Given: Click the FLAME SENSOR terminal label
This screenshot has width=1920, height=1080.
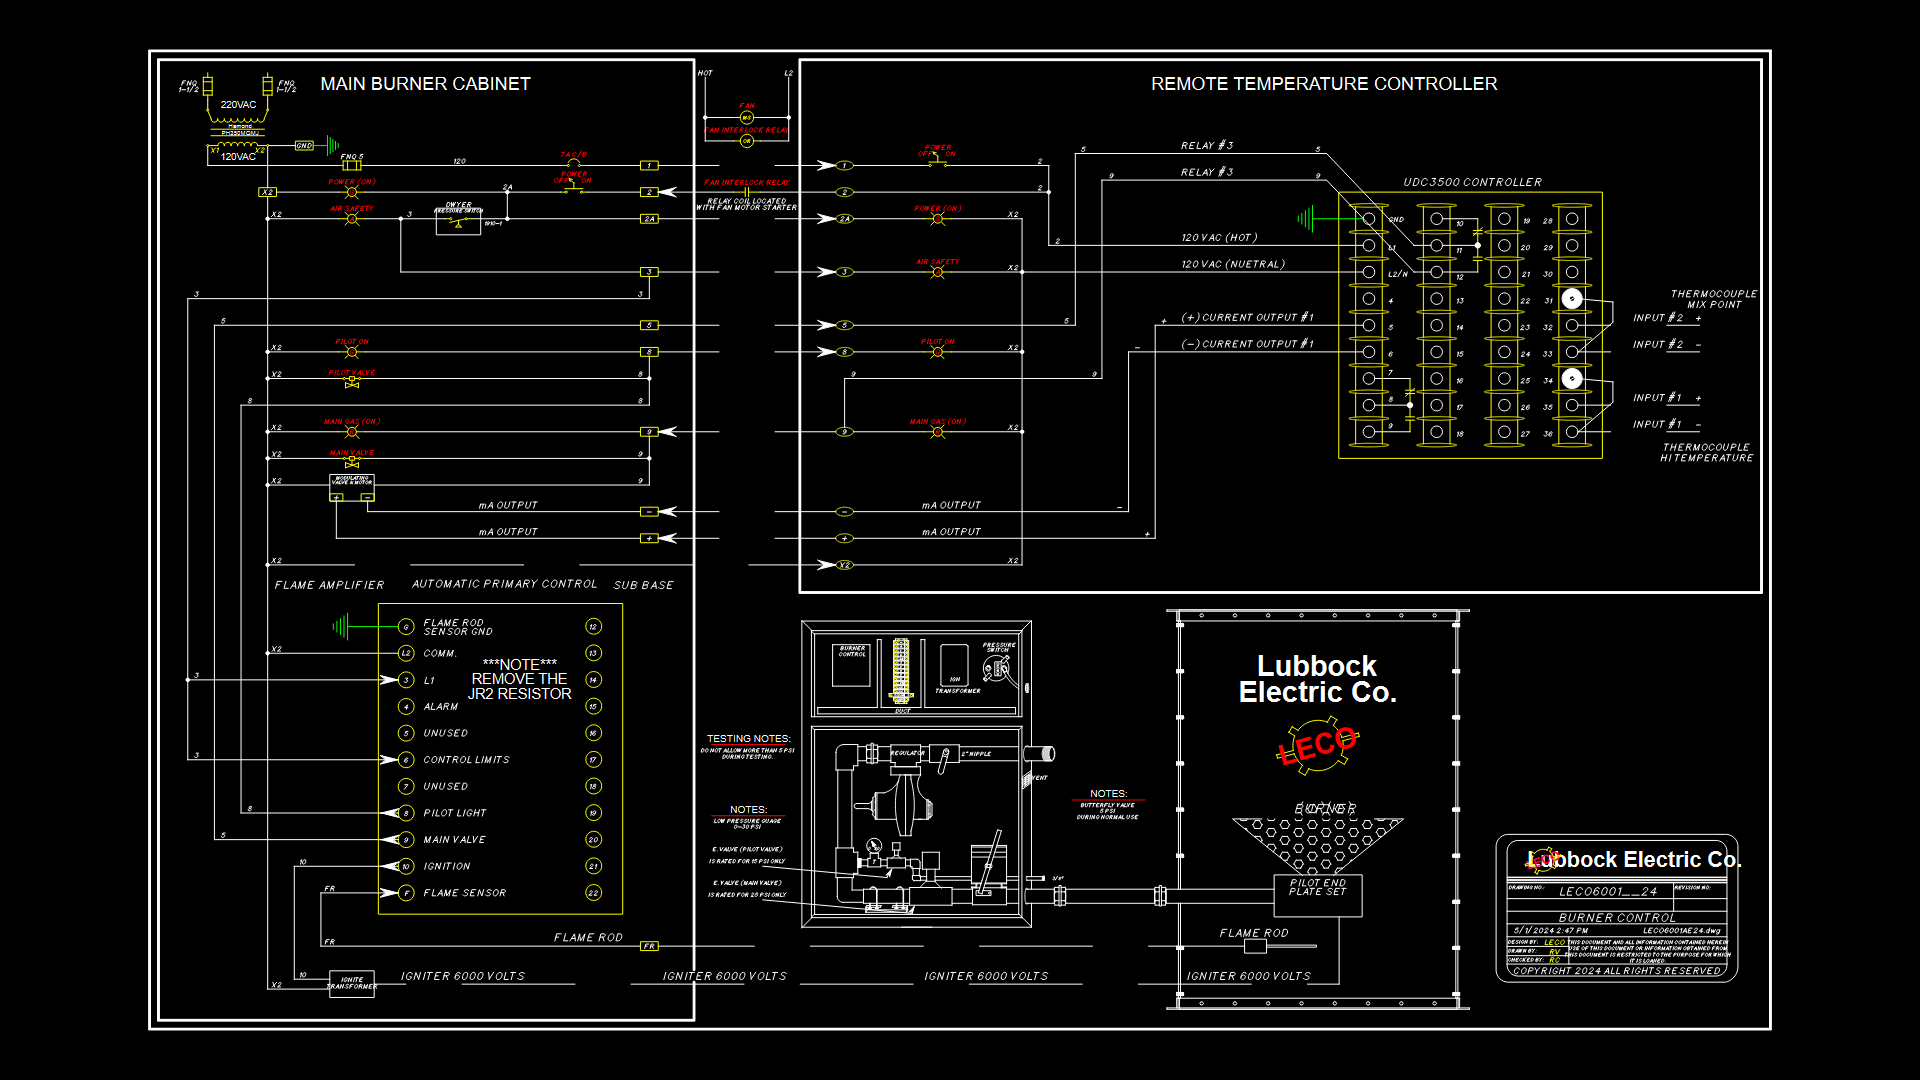Looking at the screenshot, I should point(465,893).
